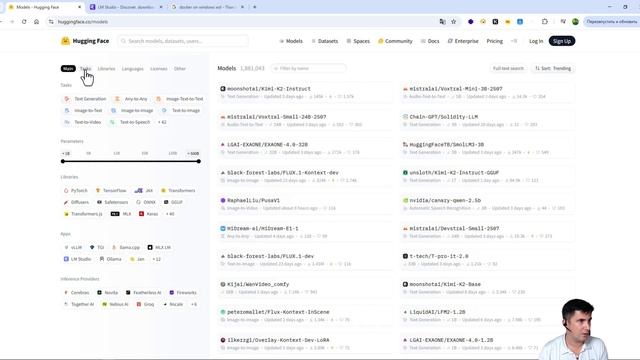Screen dimensions: 640x360
Task: Filter apps by vLLM
Action: [x=73, y=247]
